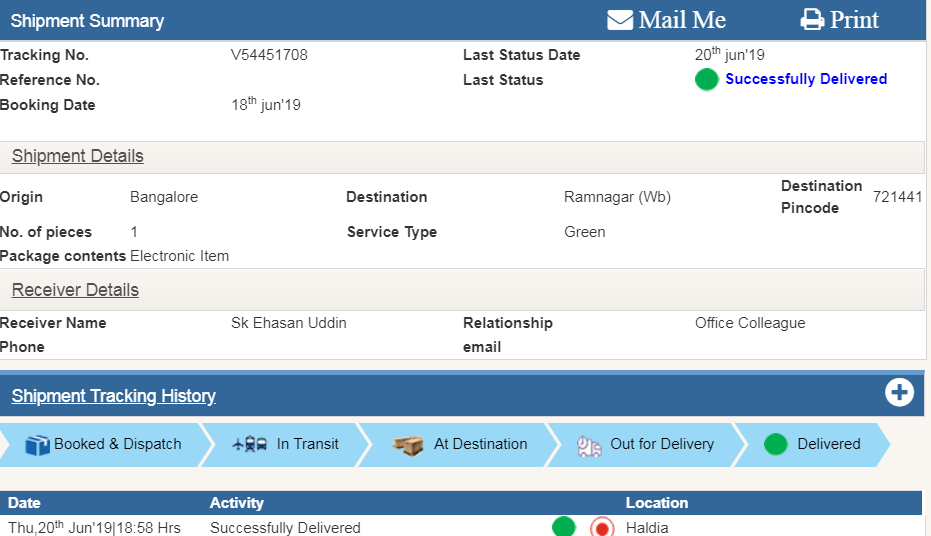Click the Booked & Dispatch box icon
The width and height of the screenshot is (931, 536).
click(x=37, y=444)
